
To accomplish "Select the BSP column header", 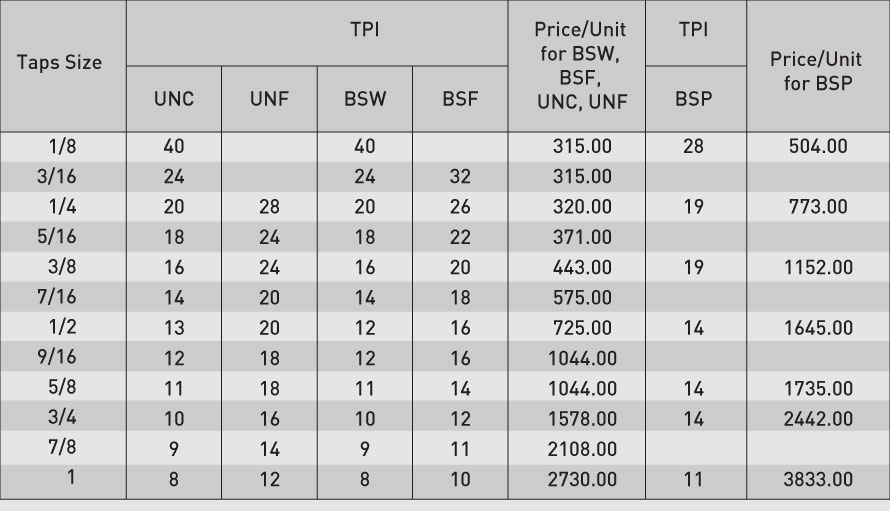I will (694, 99).
